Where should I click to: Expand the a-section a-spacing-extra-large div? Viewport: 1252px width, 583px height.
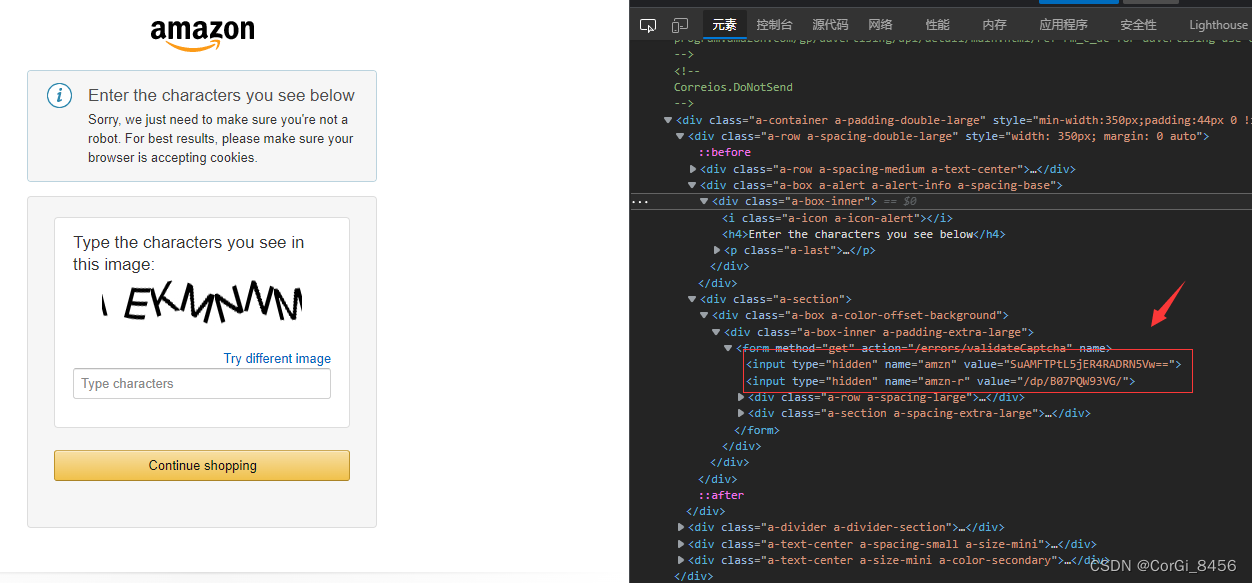[x=741, y=413]
